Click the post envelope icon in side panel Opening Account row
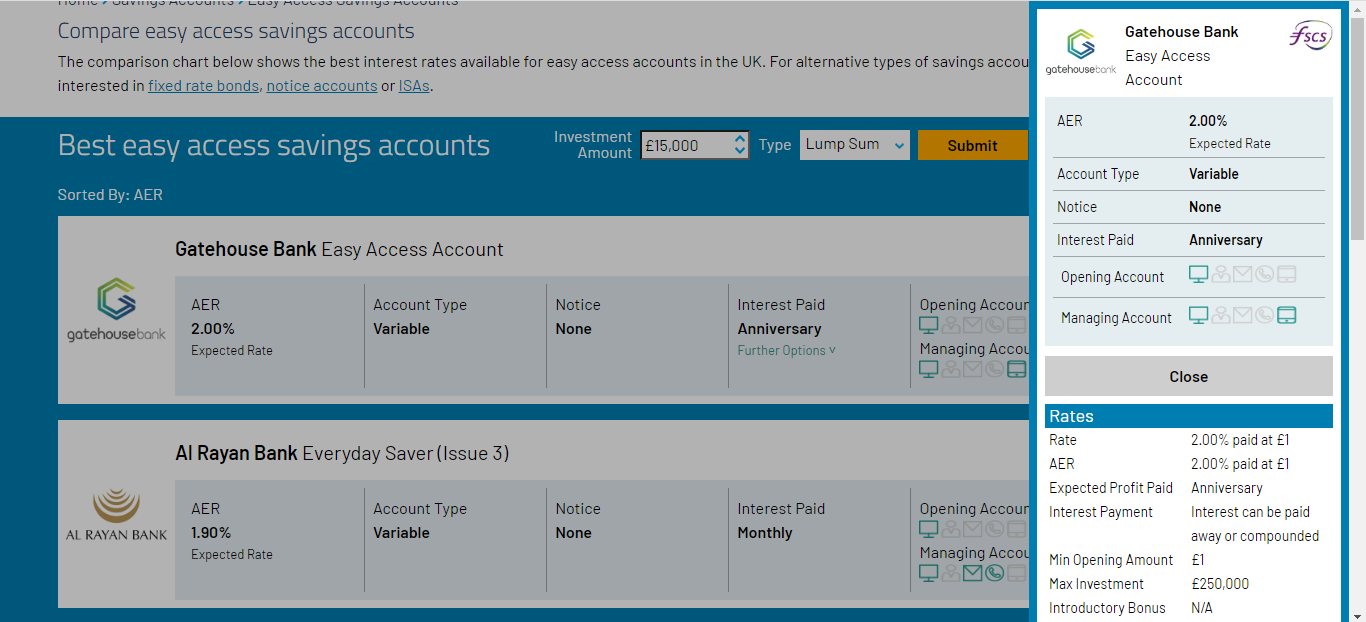The width and height of the screenshot is (1366, 622). [x=1242, y=275]
